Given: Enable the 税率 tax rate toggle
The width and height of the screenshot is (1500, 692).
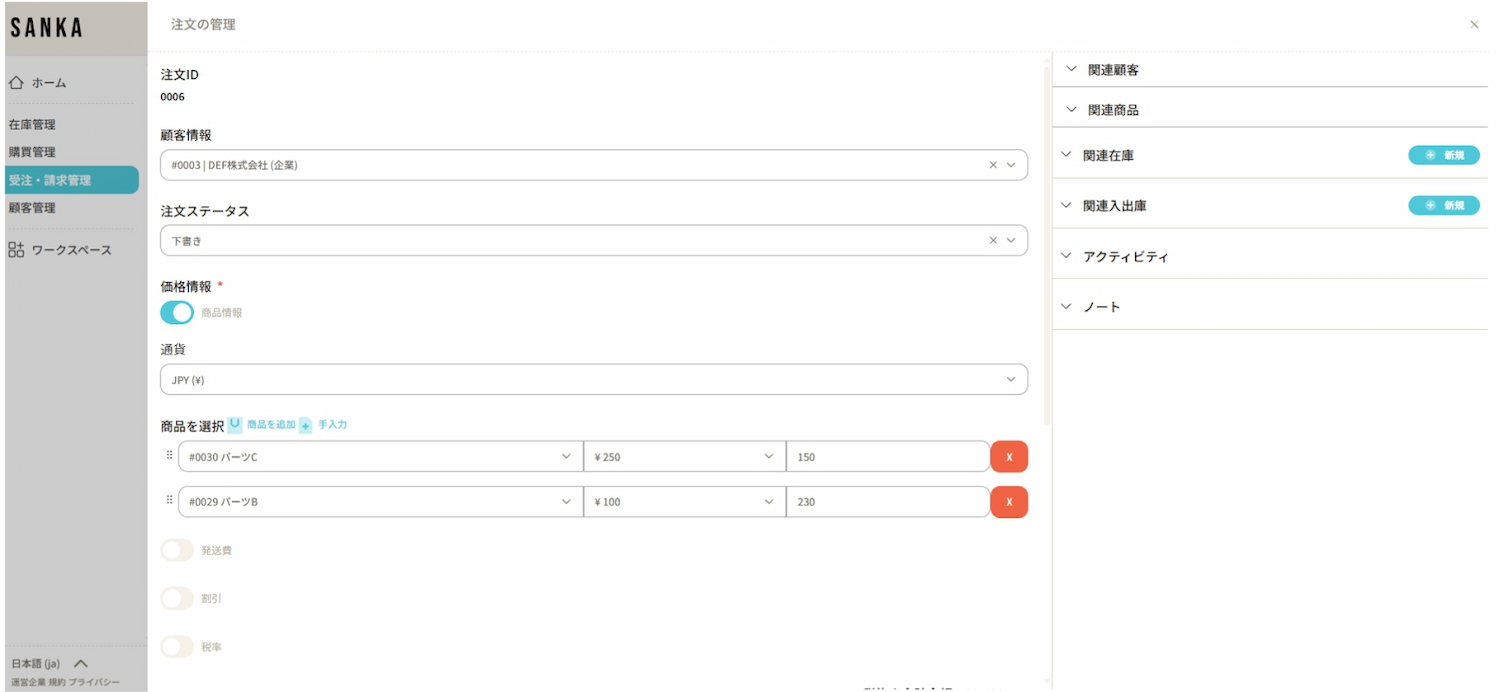Looking at the screenshot, I should tap(177, 647).
